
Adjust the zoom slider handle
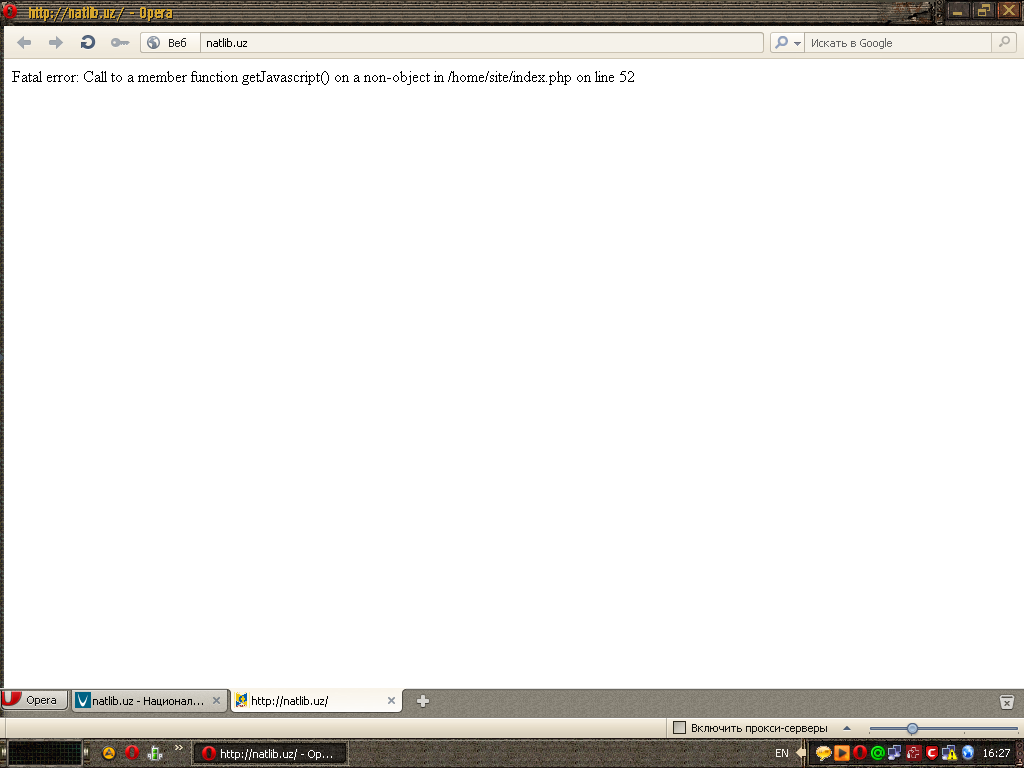[x=912, y=728]
